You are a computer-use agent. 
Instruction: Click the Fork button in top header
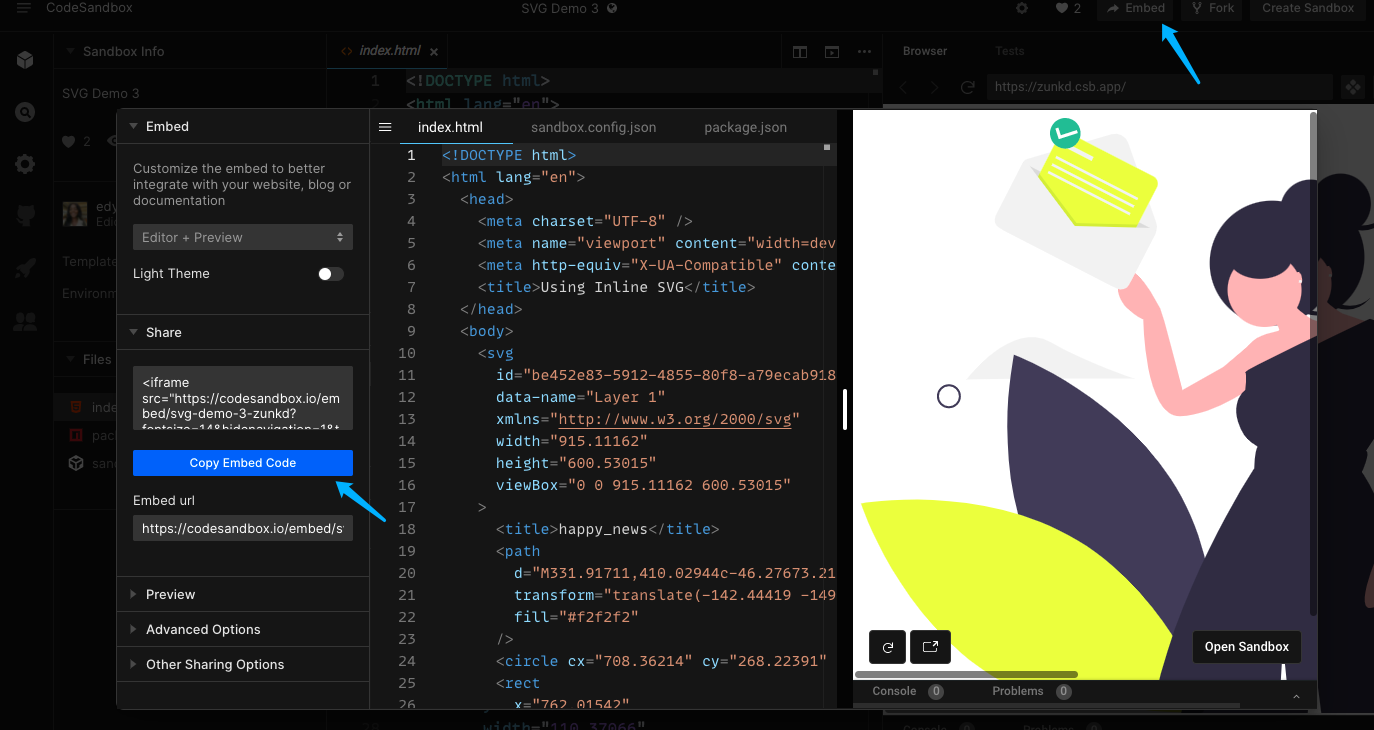pos(1211,8)
